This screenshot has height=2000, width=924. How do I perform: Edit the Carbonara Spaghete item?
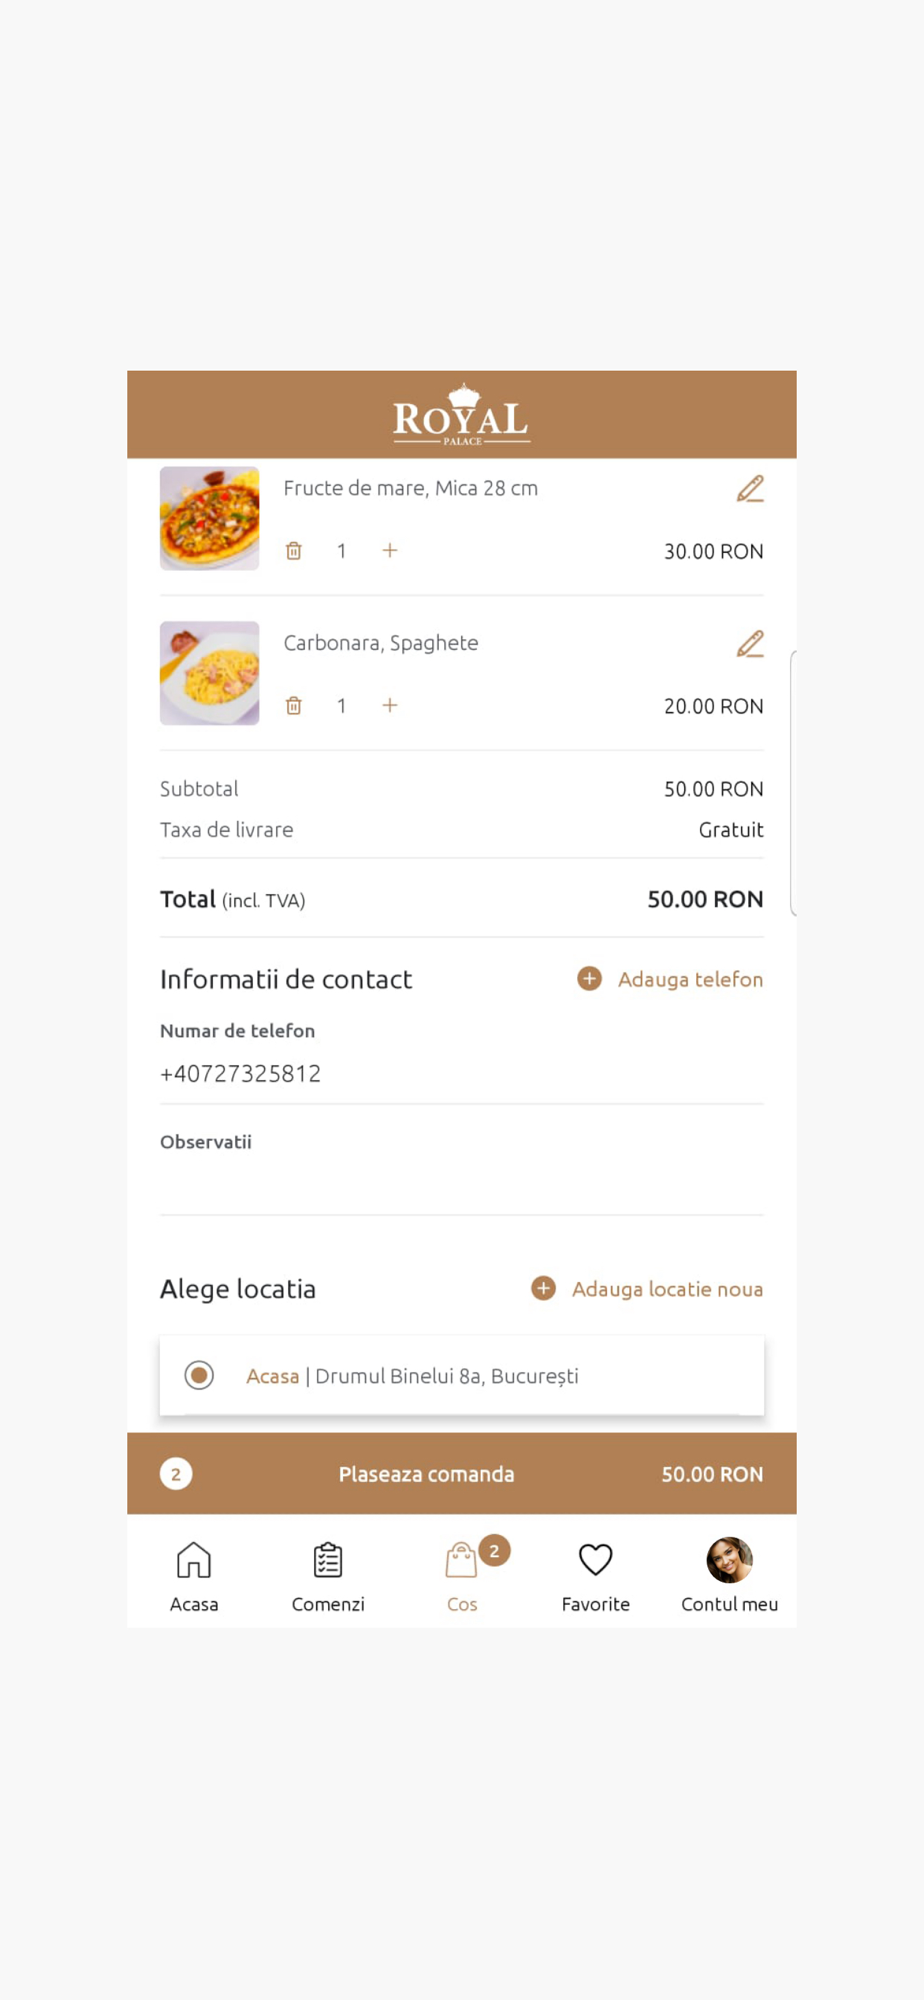pos(750,644)
